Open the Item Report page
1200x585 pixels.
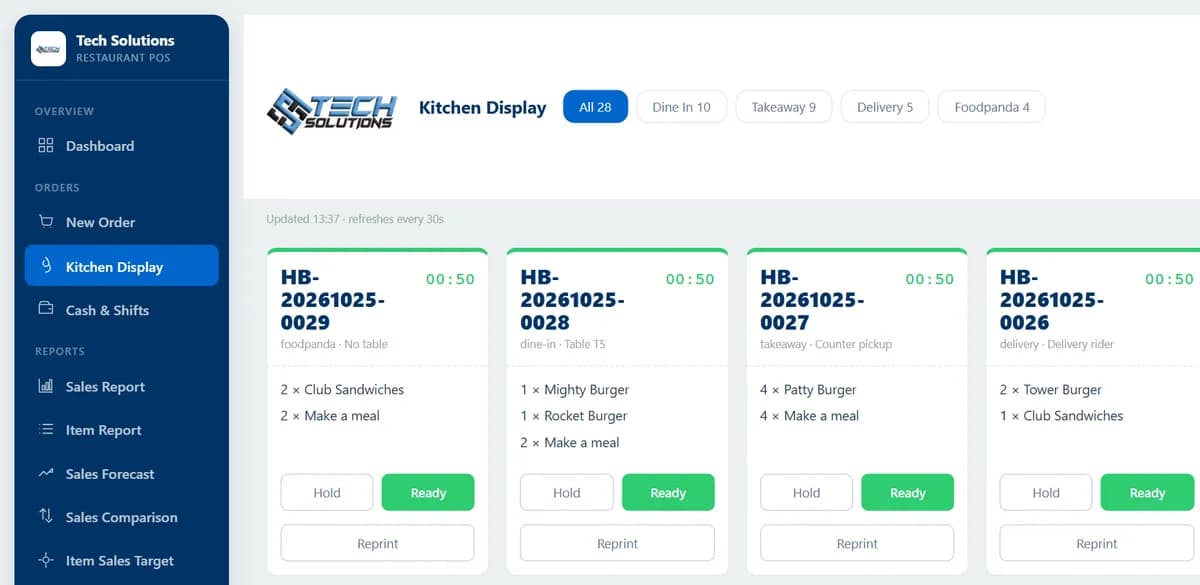coord(121,430)
